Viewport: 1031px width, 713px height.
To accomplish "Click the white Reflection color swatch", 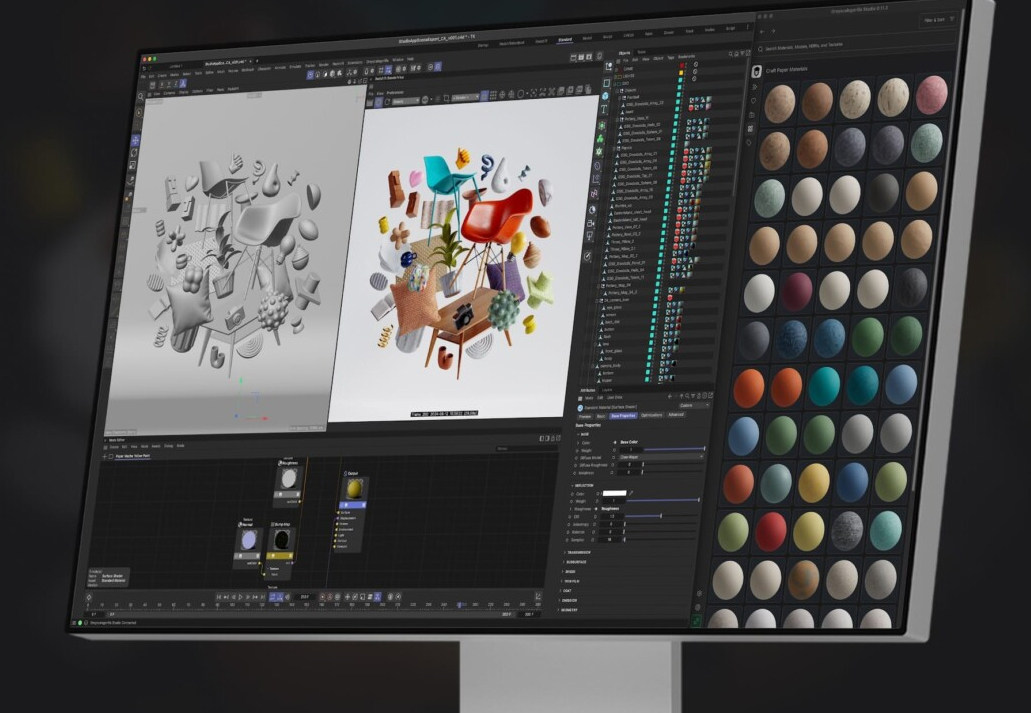I will pyautogui.click(x=615, y=493).
